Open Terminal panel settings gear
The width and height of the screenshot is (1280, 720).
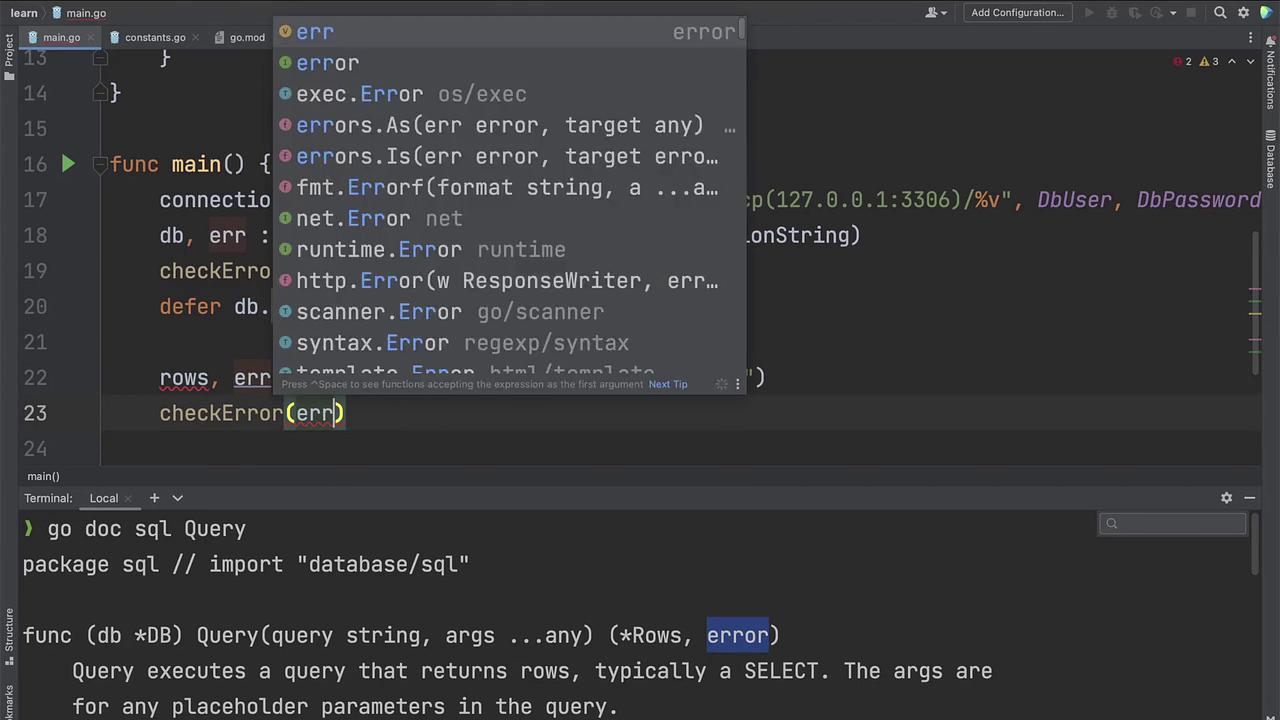(x=1226, y=498)
